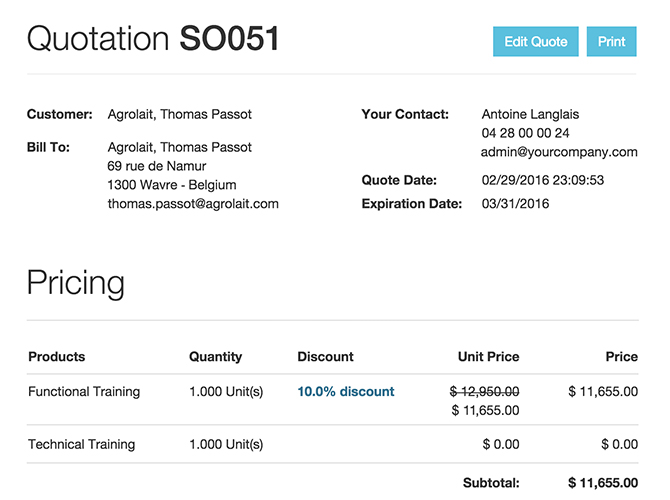Screen dimensions: 670x500
Task: Select the Functional Training product row
Action: (x=84, y=392)
